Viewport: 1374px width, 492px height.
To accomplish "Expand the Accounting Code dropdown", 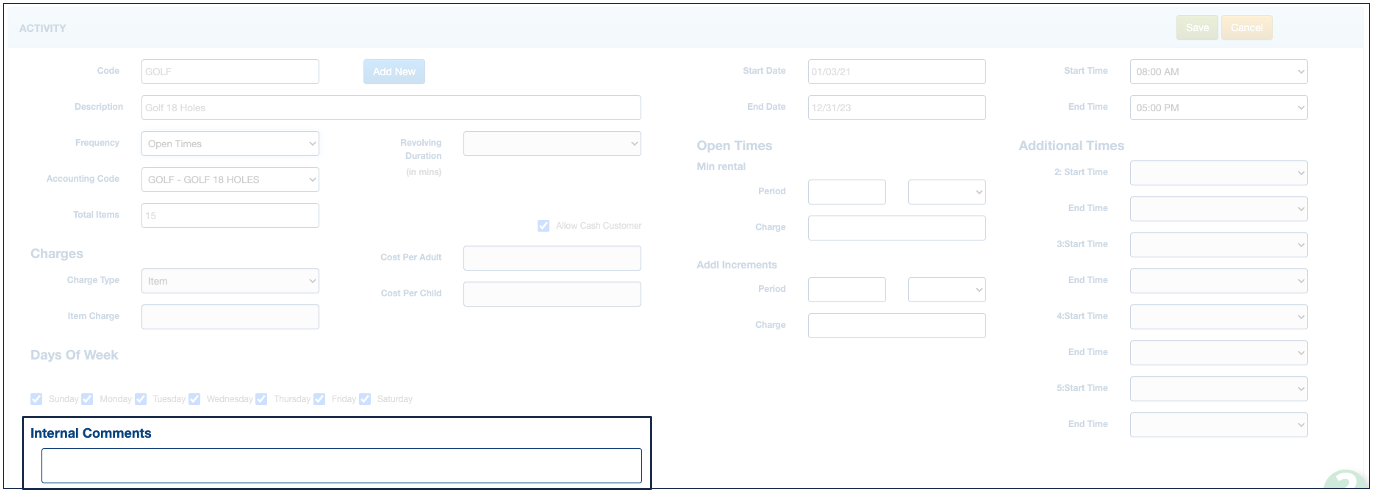I will [x=230, y=180].
